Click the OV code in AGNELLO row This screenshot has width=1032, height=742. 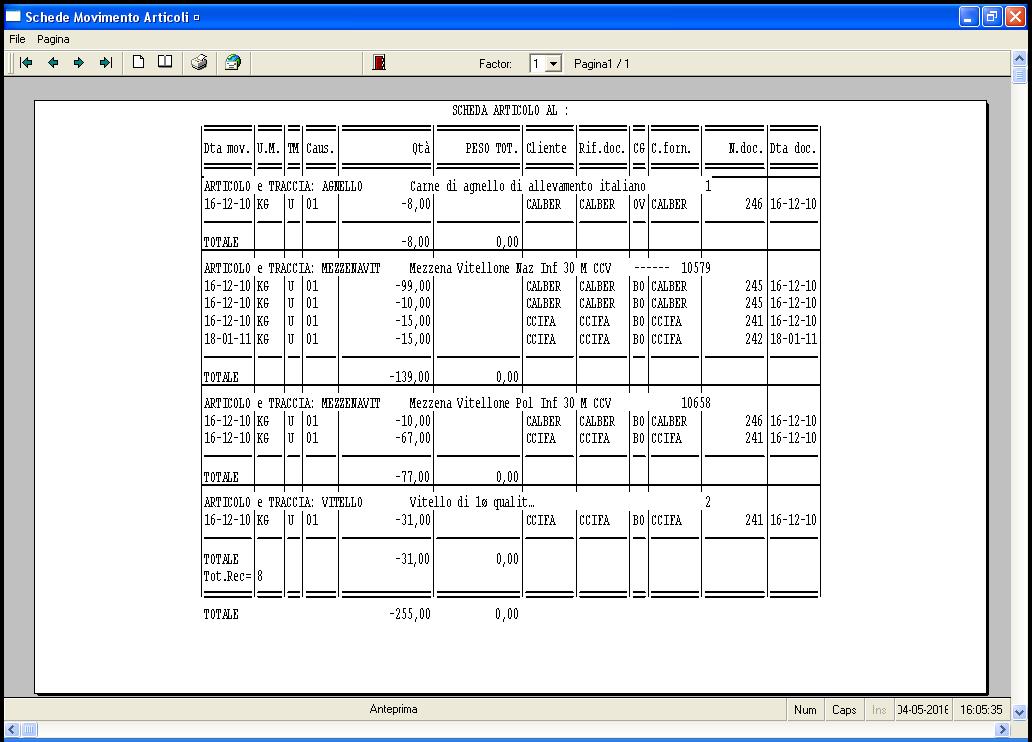click(x=639, y=204)
